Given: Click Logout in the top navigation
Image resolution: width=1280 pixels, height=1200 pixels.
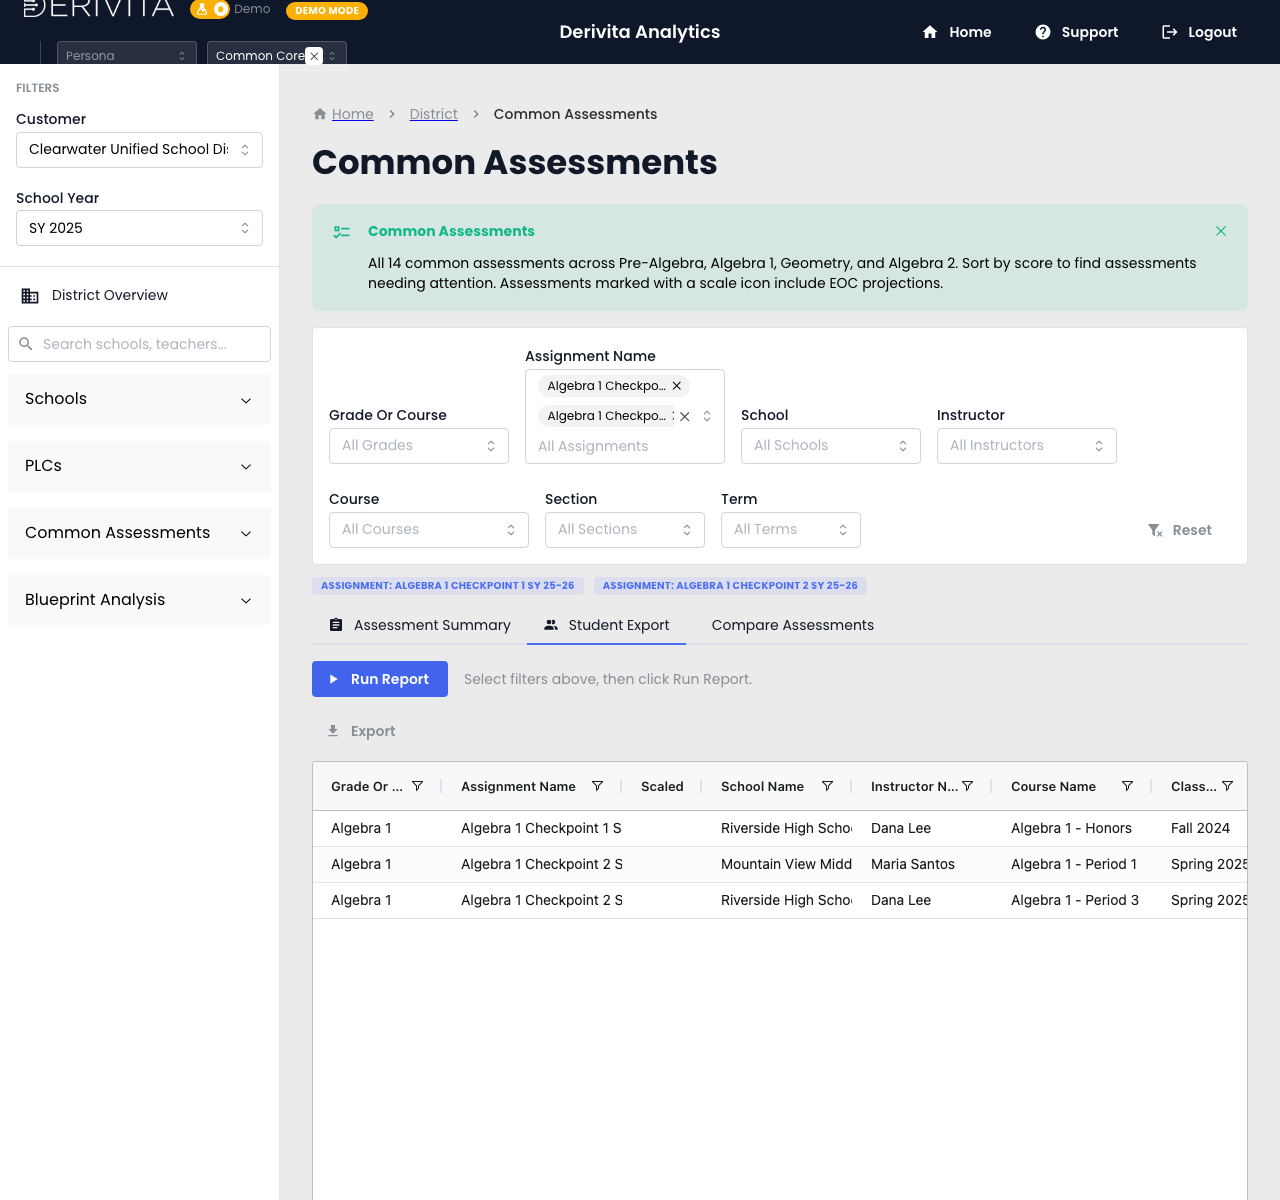Looking at the screenshot, I should coord(1199,32).
